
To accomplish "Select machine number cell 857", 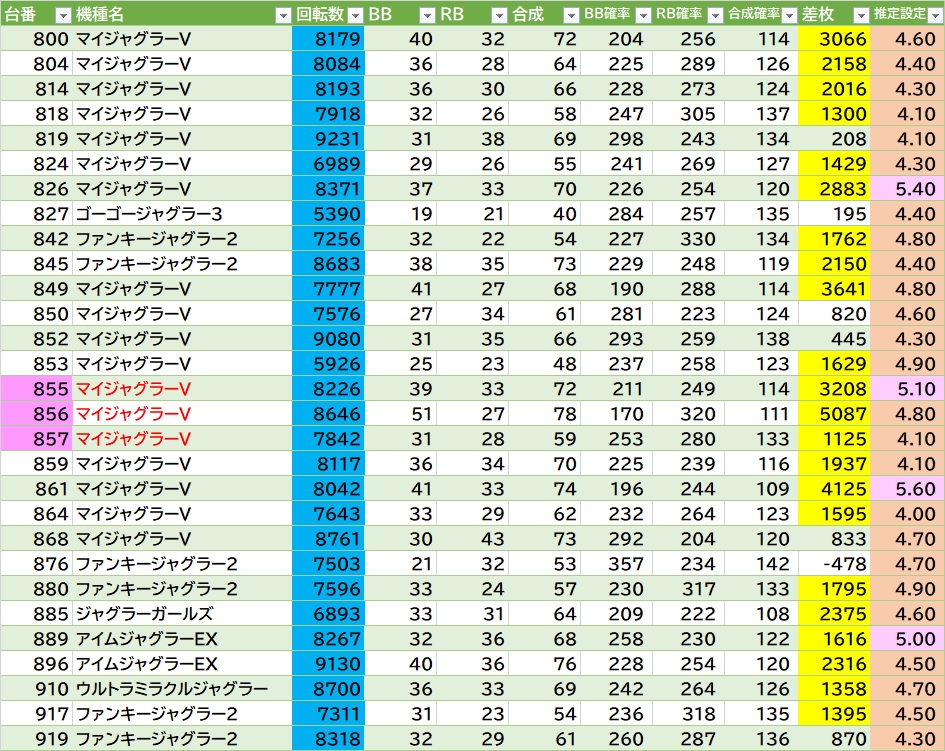I will tap(37, 439).
